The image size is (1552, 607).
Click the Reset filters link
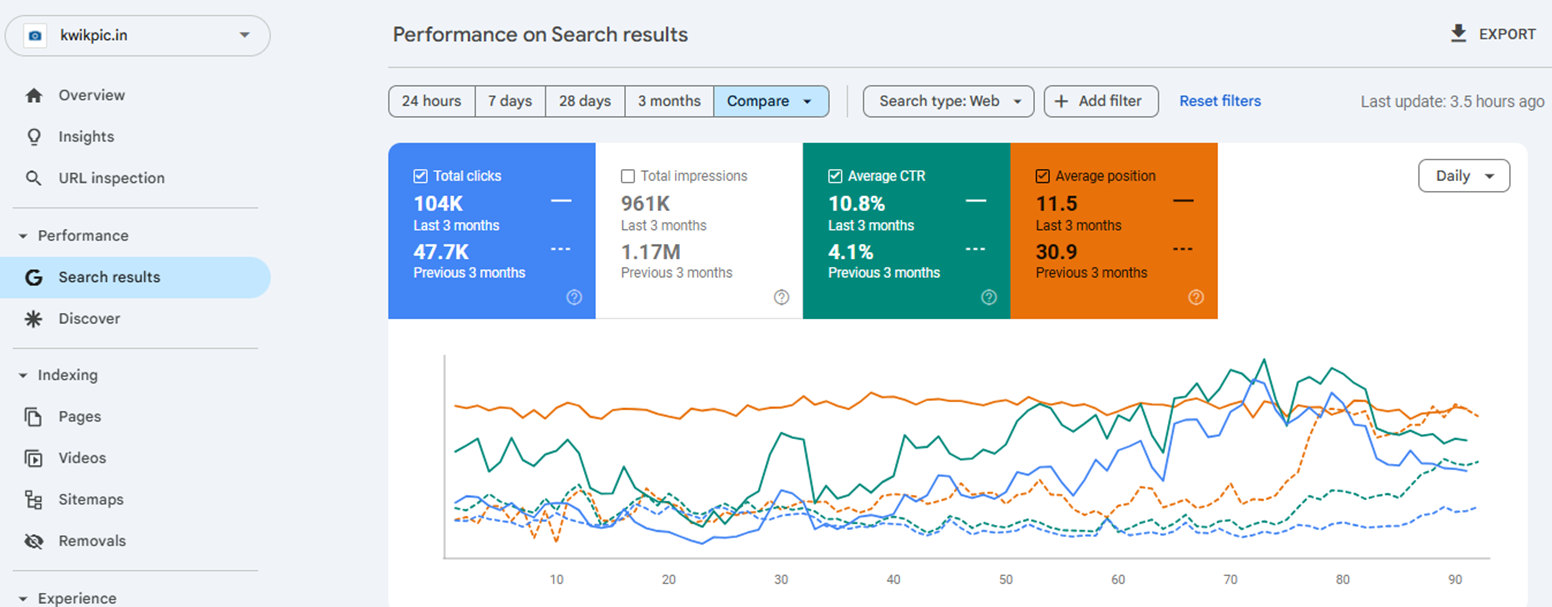[x=1220, y=101]
